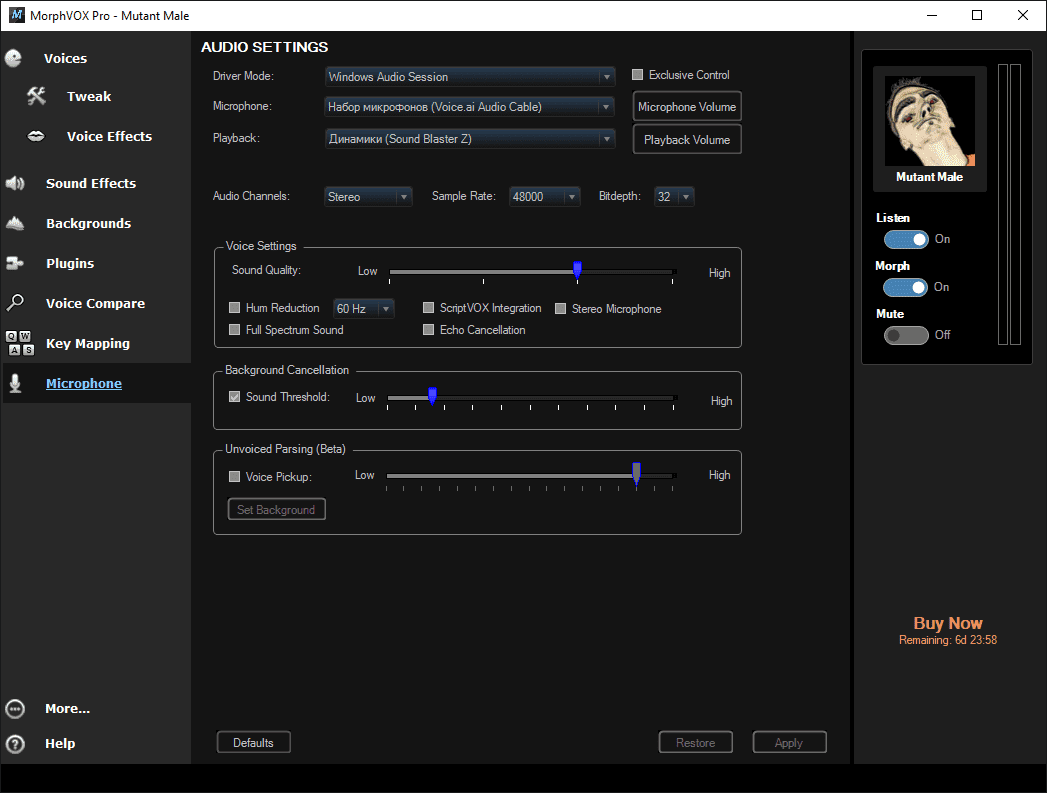Click the Voices face icon
Image resolution: width=1047 pixels, height=793 pixels.
pyautogui.click(x=13, y=59)
